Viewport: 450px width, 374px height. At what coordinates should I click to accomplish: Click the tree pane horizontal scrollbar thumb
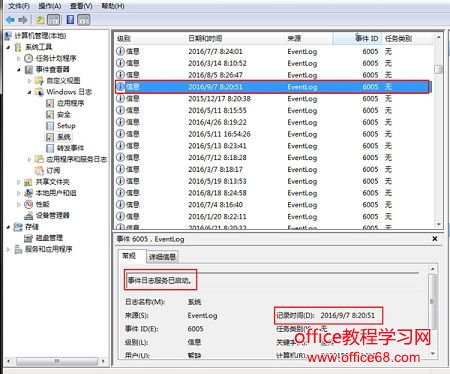pyautogui.click(x=57, y=361)
